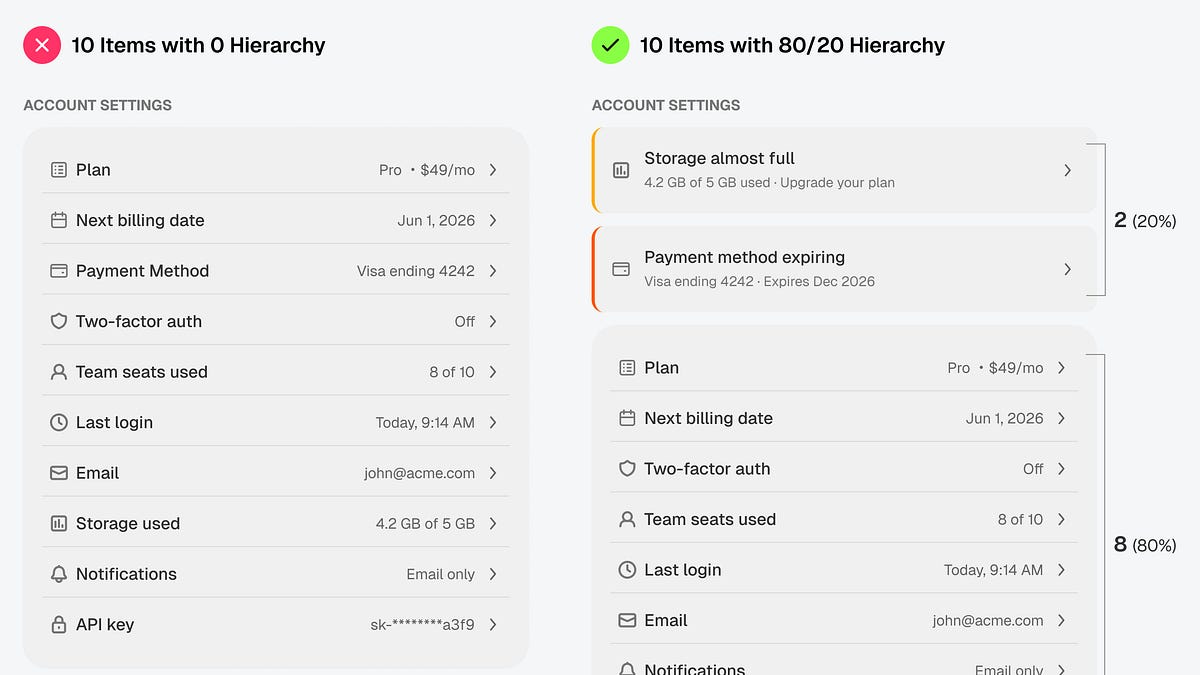Expand Email chevron in 80/20 Hierarchy list
The image size is (1200, 675).
pos(1061,620)
